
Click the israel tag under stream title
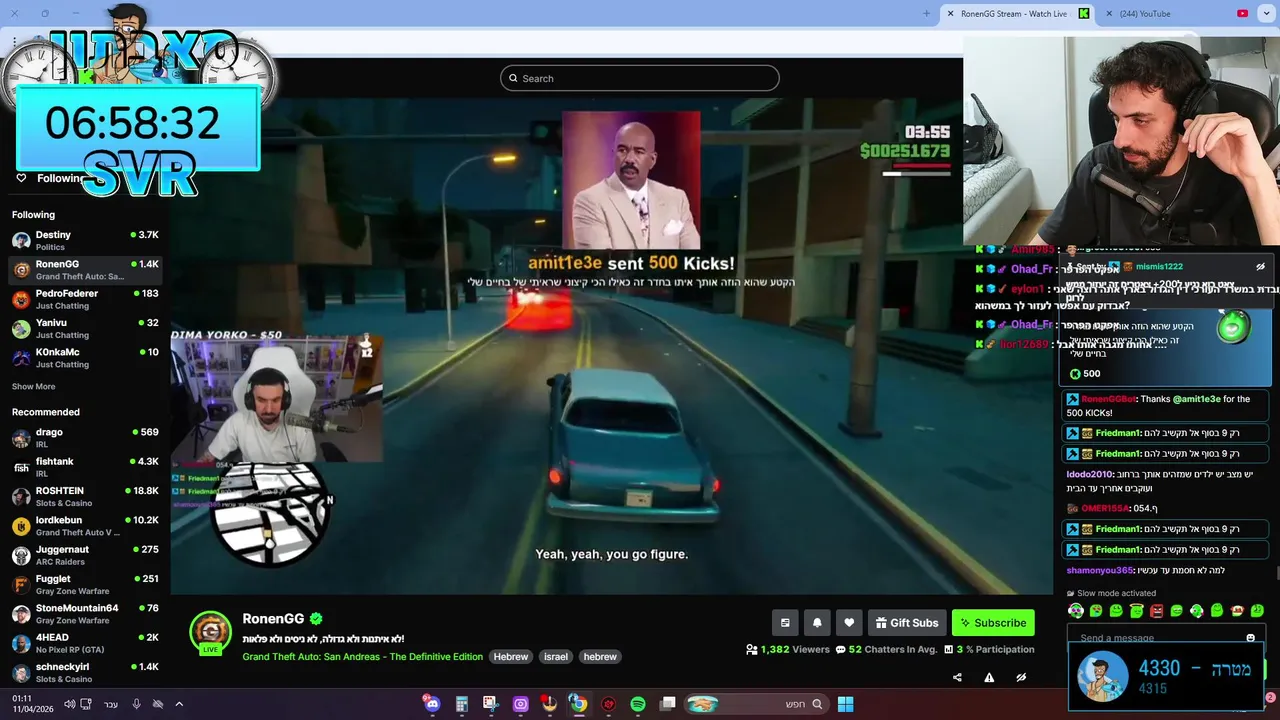pyautogui.click(x=556, y=657)
